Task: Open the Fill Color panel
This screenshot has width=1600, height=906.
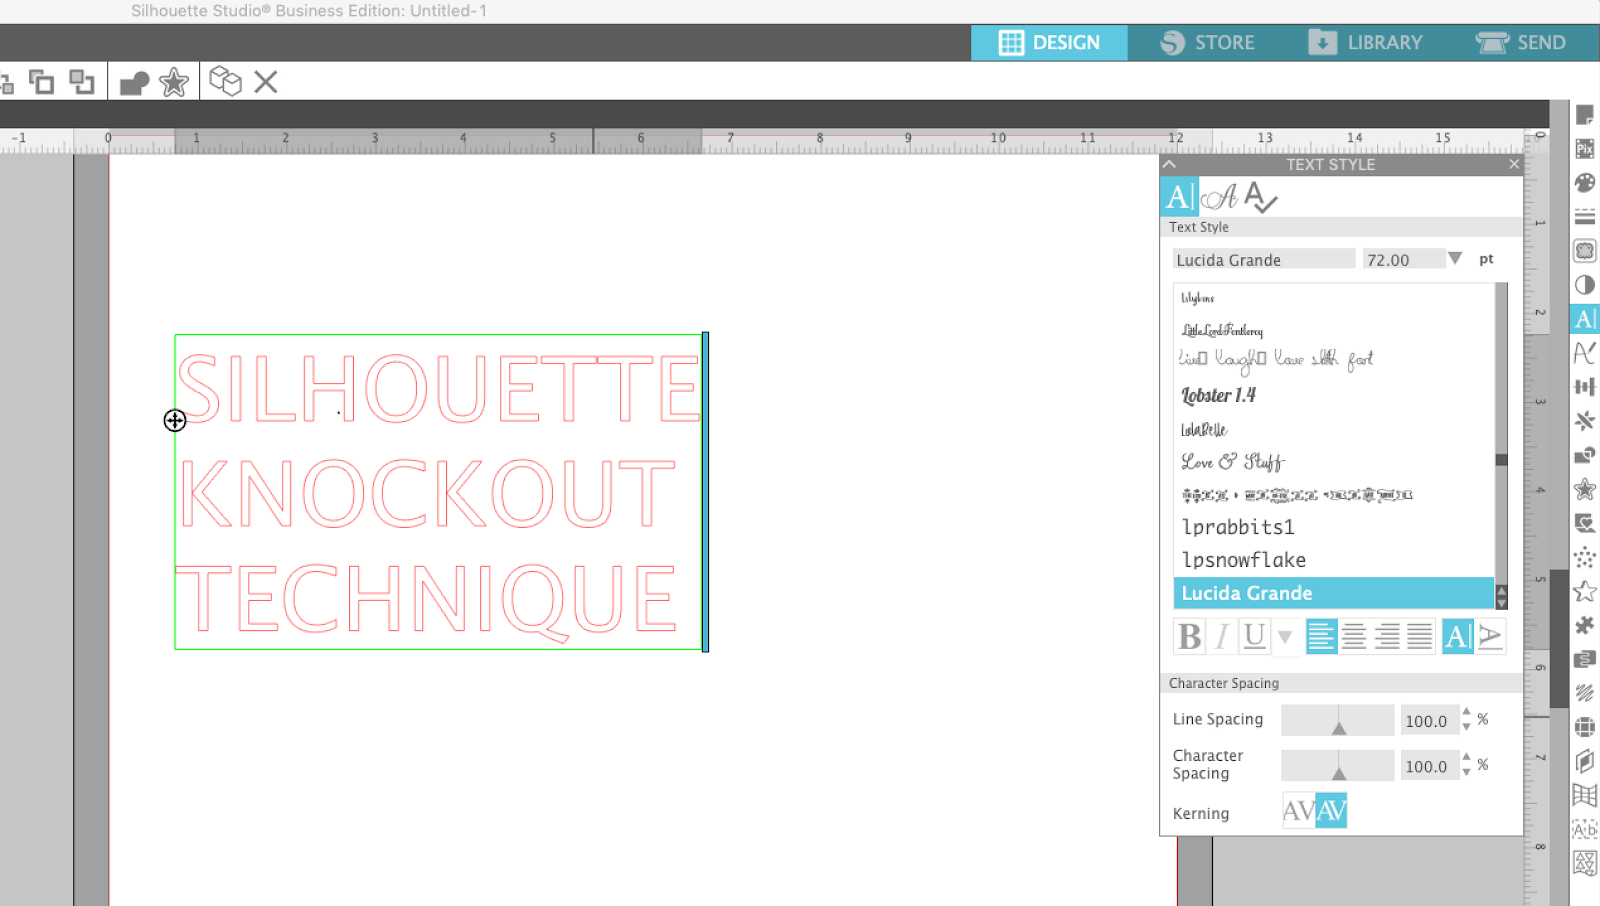Action: point(1585,184)
